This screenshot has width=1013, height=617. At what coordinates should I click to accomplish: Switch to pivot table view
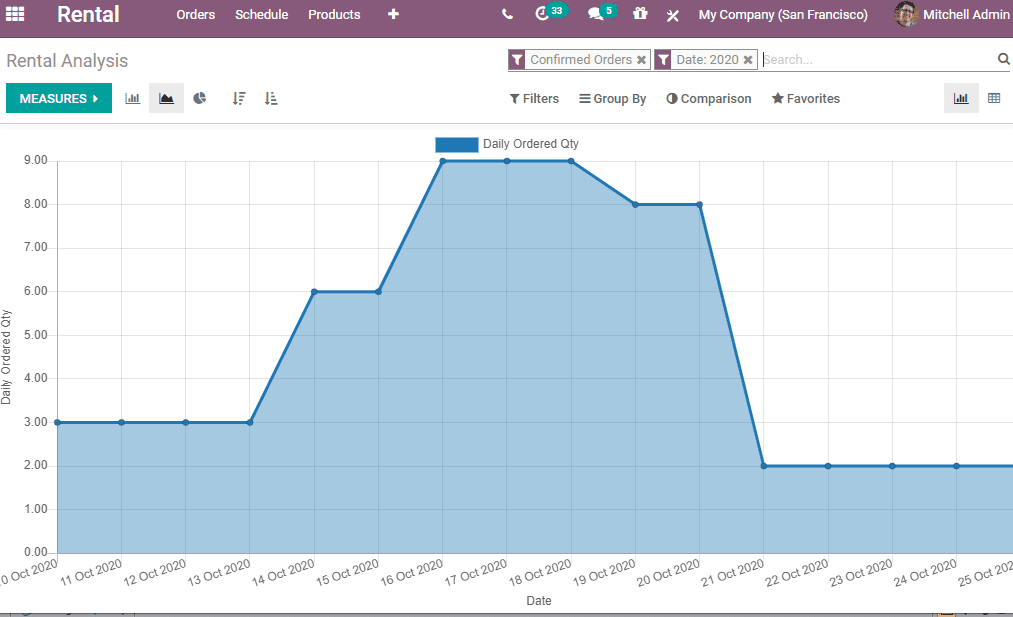(994, 98)
